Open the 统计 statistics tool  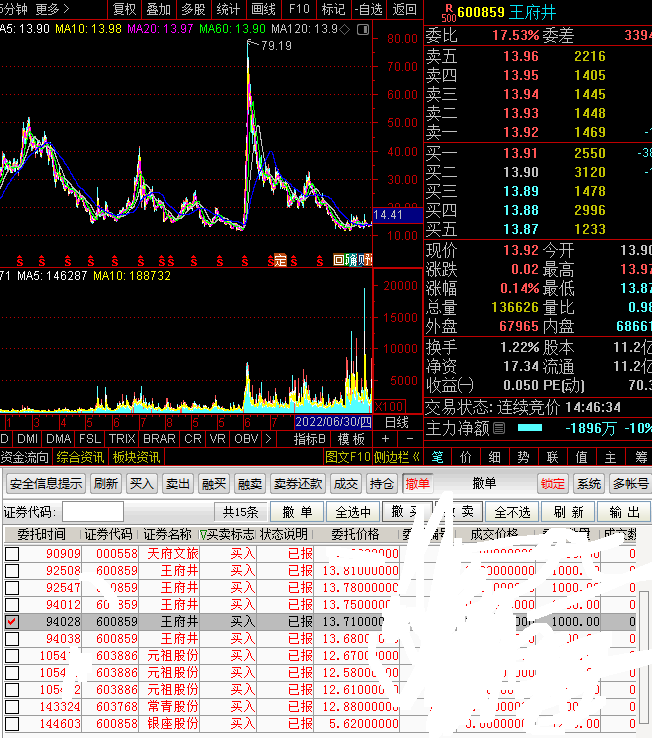[228, 9]
